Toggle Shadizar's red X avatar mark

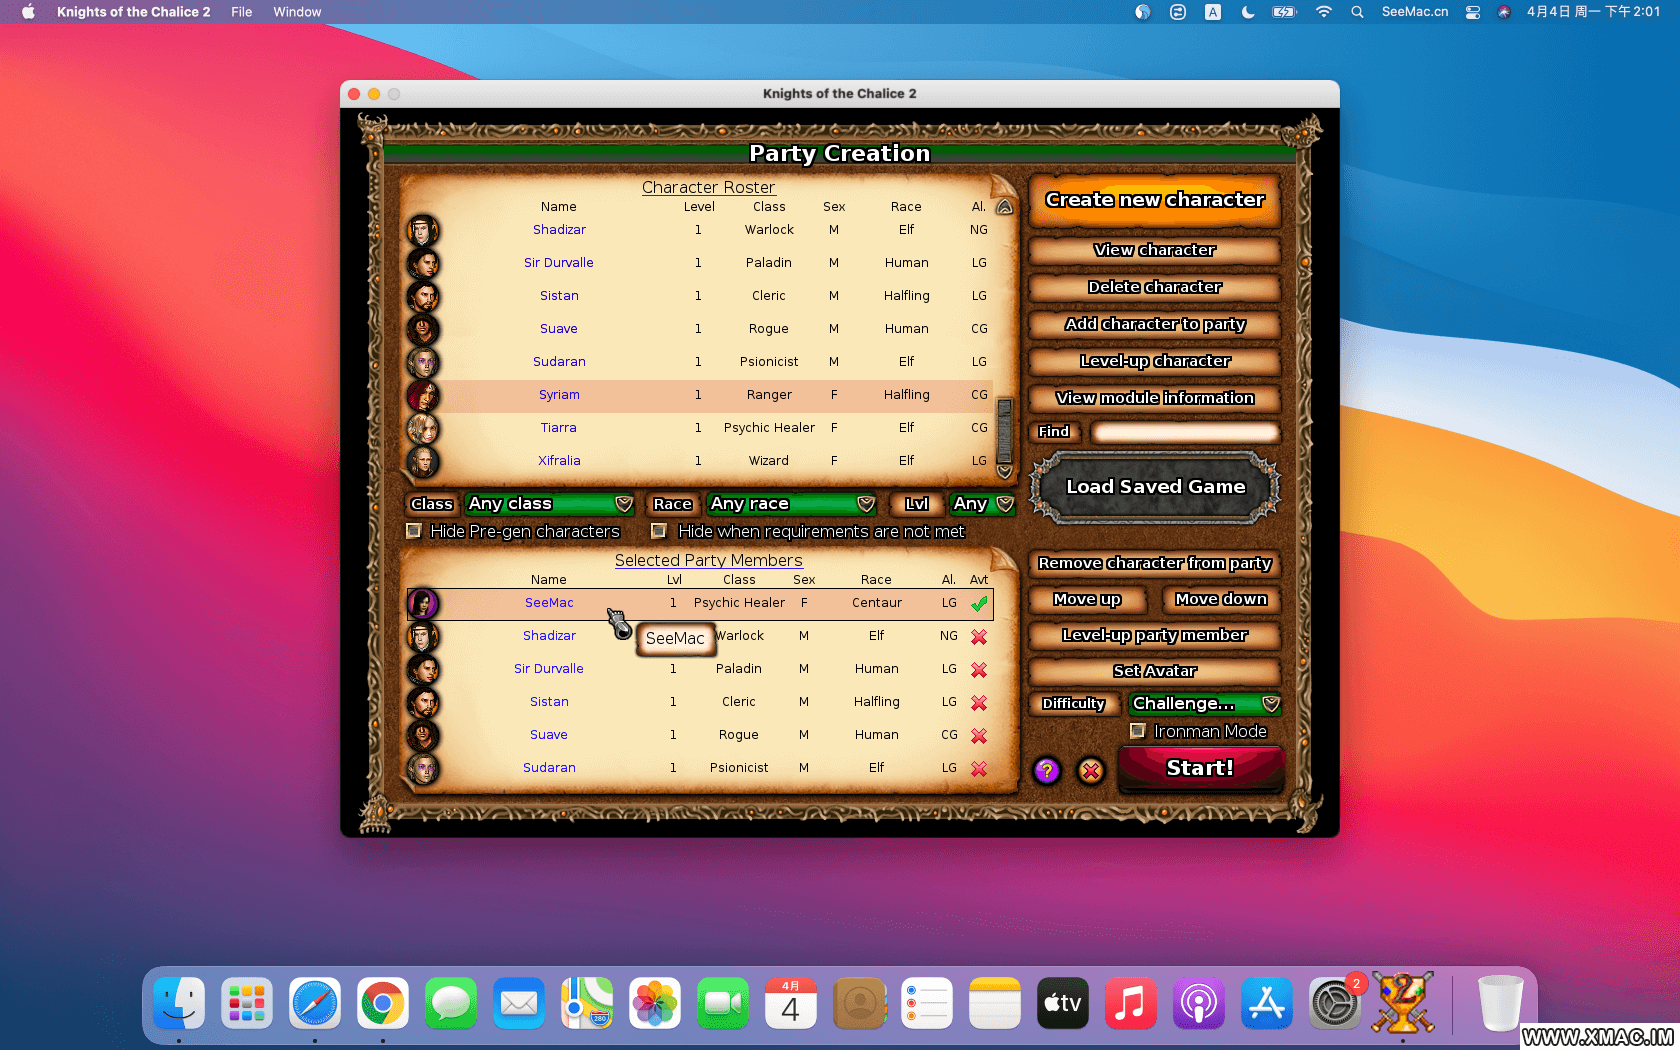tap(979, 636)
